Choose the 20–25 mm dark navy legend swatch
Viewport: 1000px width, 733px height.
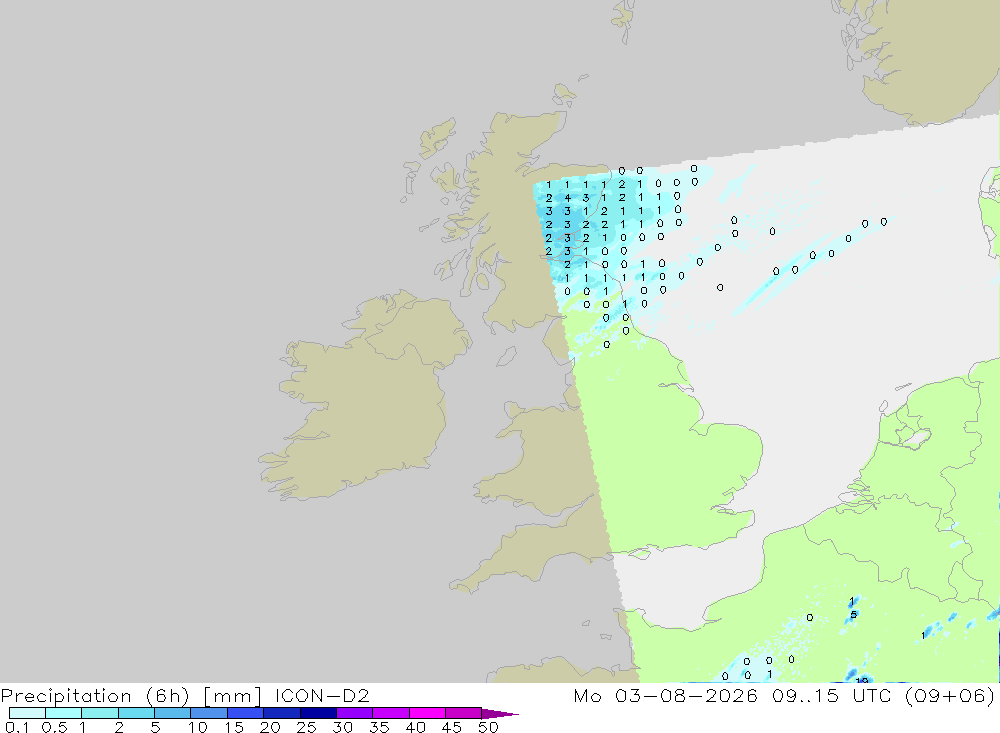(281, 713)
